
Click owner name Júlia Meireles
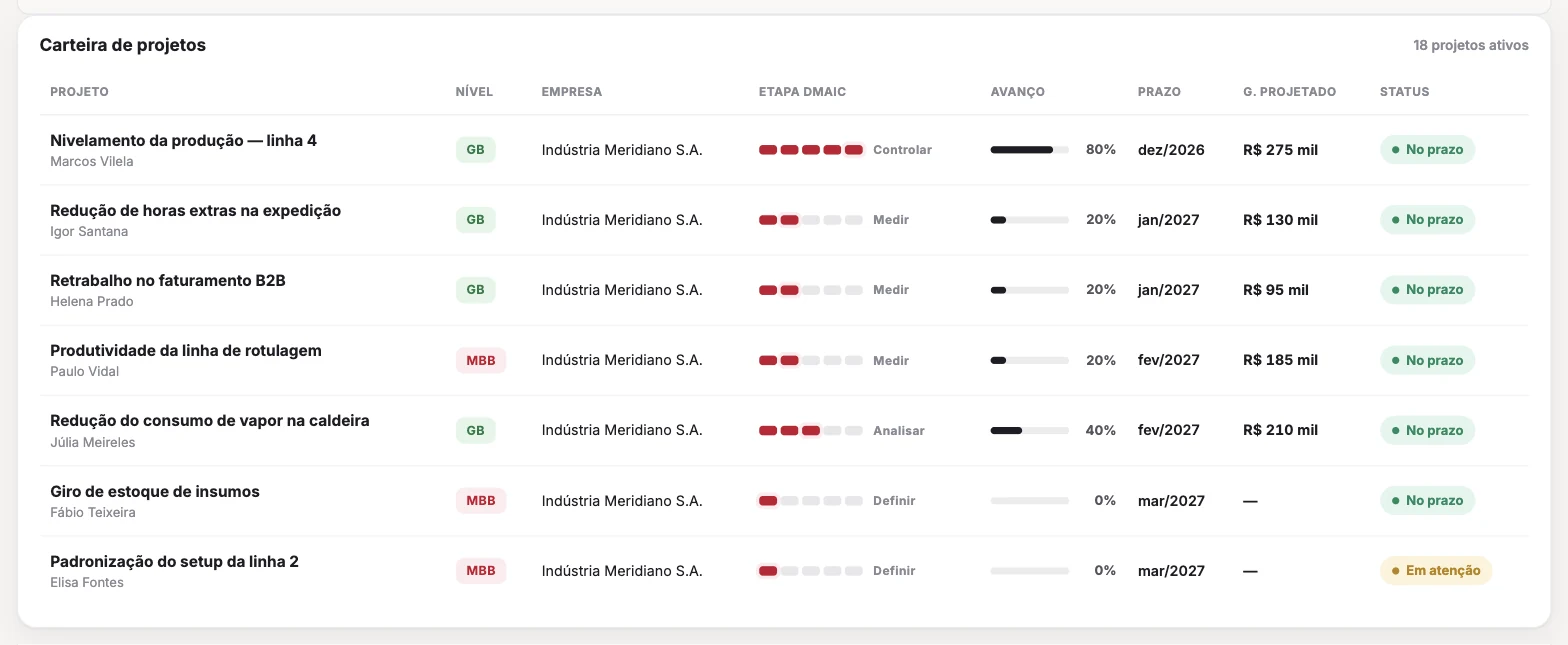[93, 443]
